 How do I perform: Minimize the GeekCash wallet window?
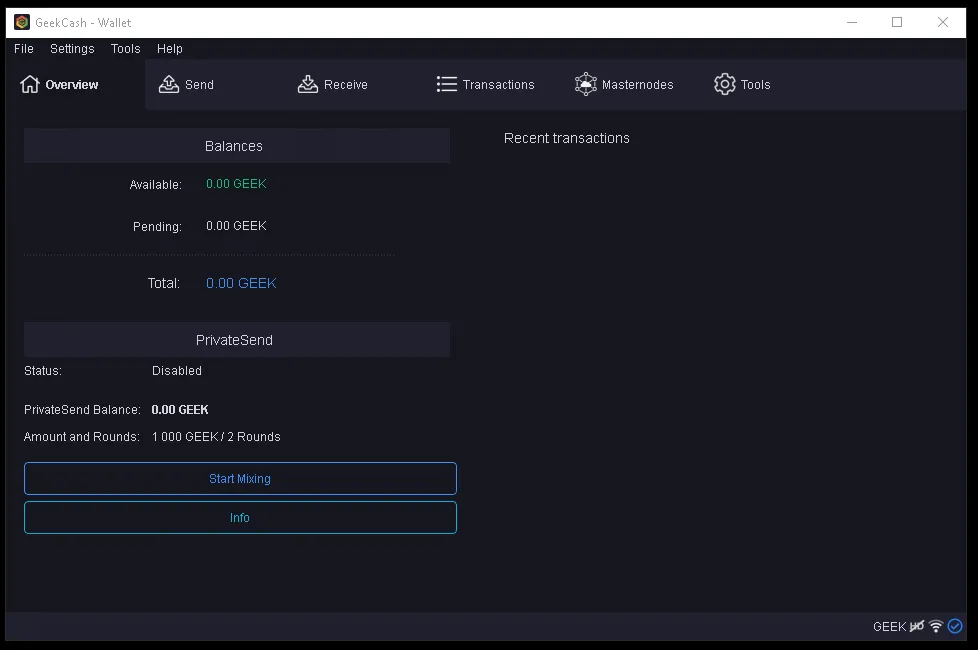(852, 22)
